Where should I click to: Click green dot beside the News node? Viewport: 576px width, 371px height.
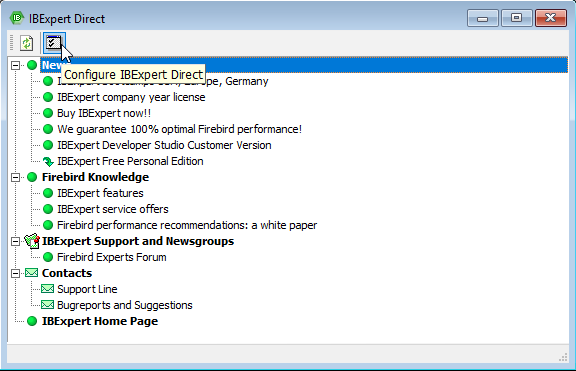coord(32,65)
